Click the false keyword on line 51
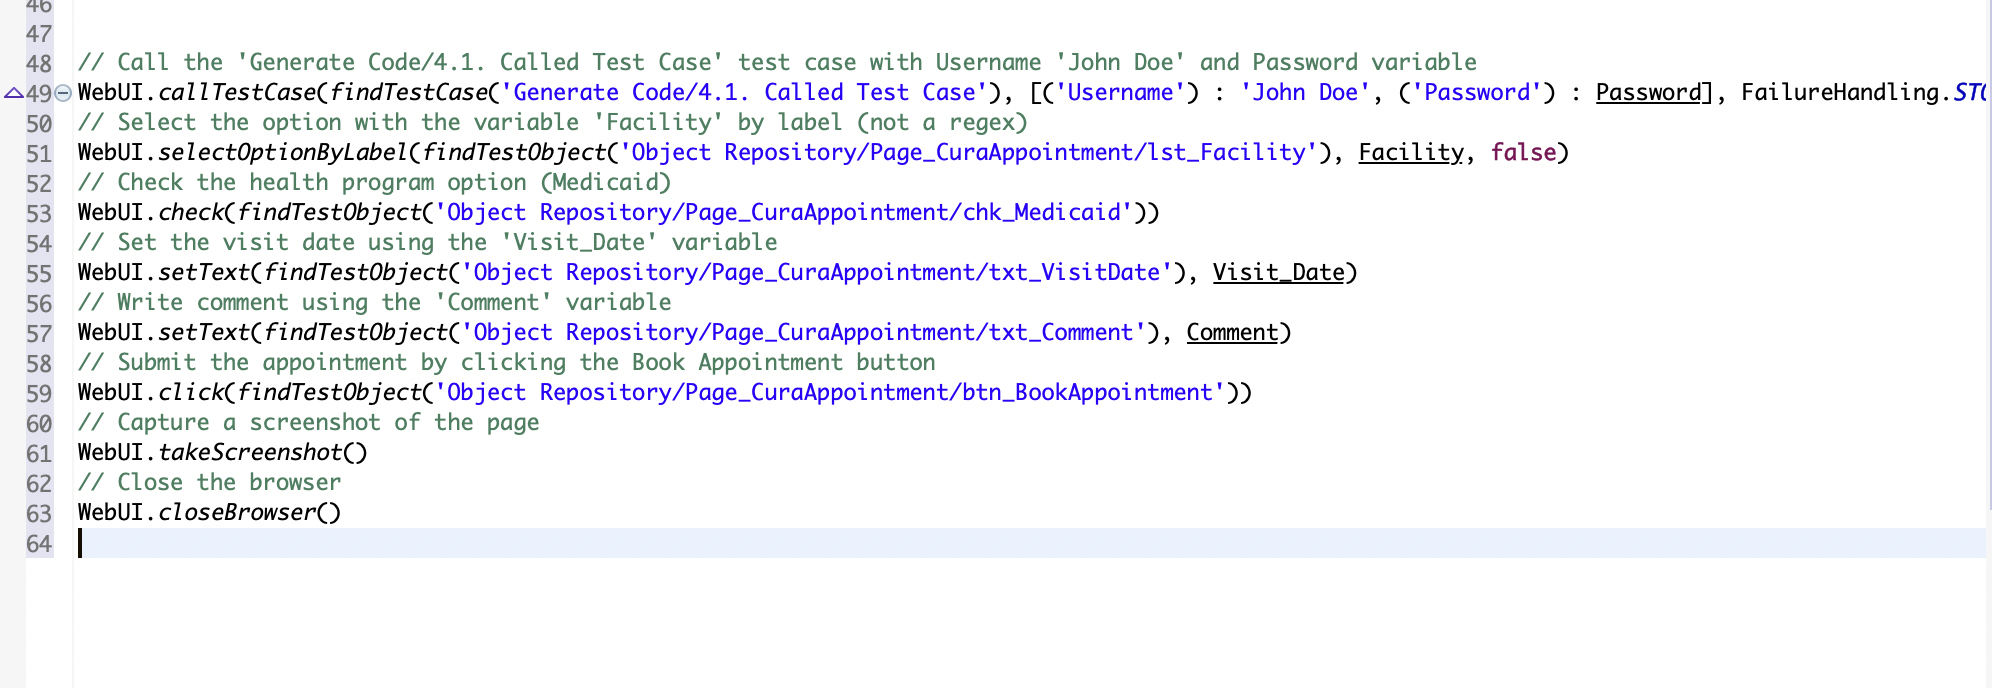The image size is (1992, 688). [1523, 152]
